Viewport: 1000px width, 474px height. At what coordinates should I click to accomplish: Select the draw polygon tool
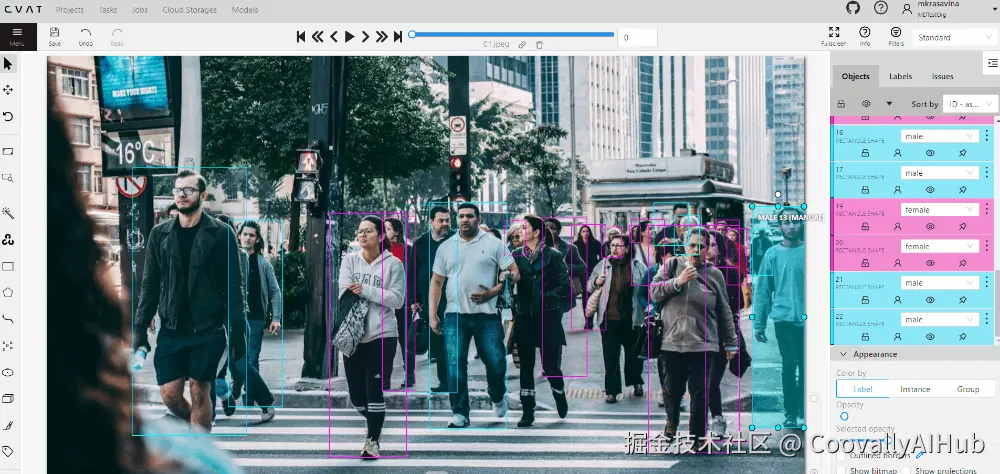tap(8, 292)
